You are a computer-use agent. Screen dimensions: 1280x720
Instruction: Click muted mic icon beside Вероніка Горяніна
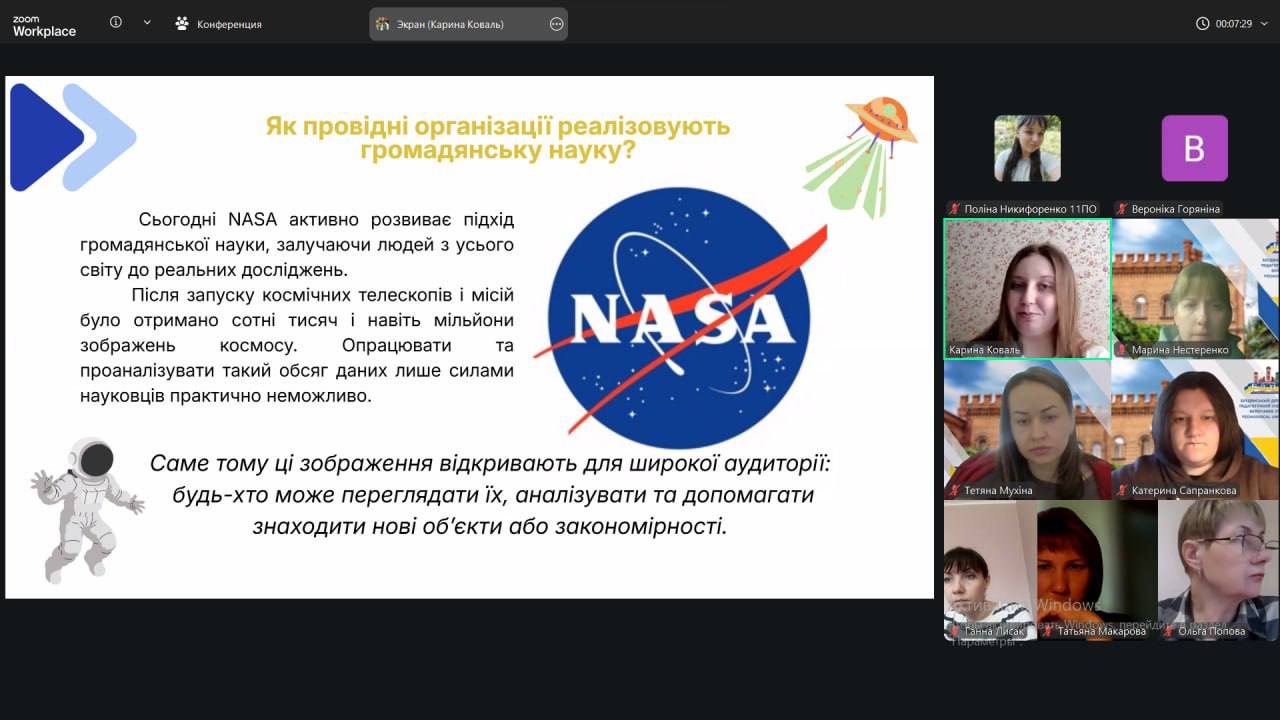pyautogui.click(x=1123, y=209)
